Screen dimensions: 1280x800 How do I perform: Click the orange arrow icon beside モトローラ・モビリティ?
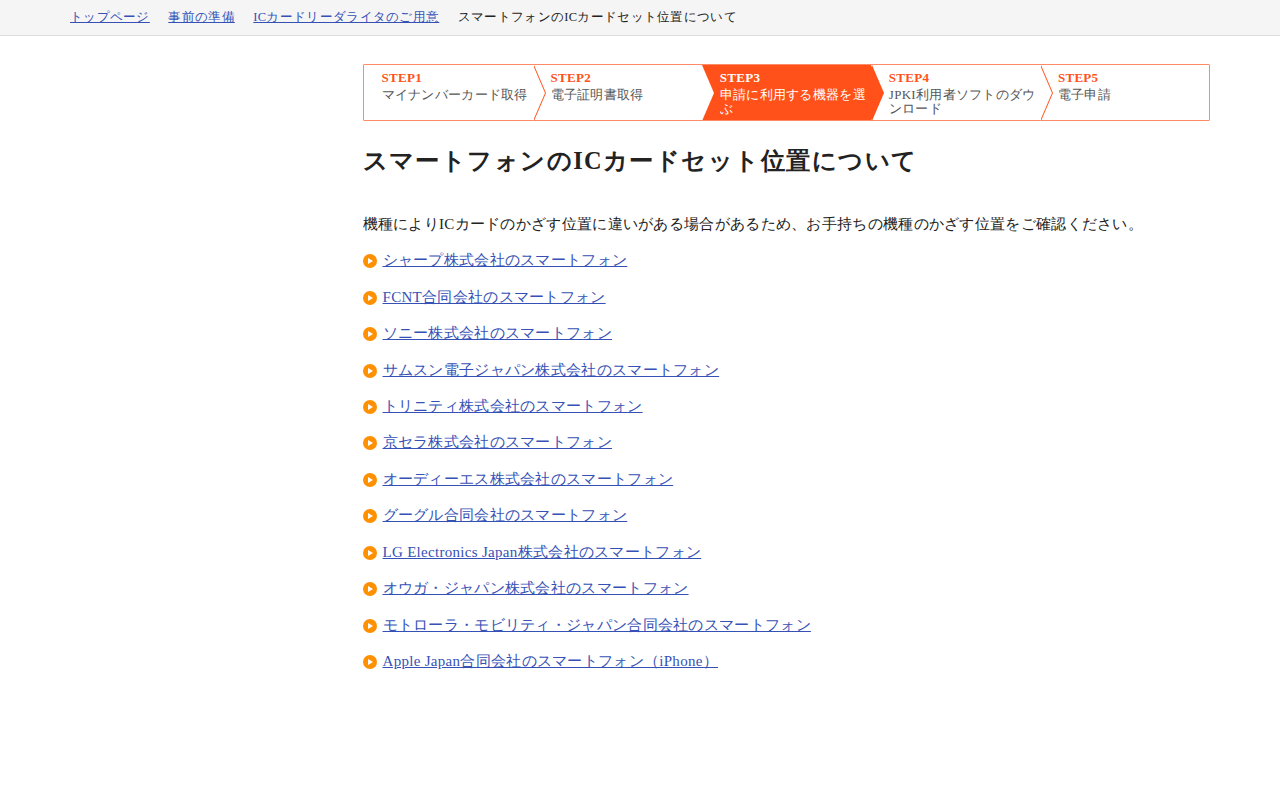coord(370,626)
